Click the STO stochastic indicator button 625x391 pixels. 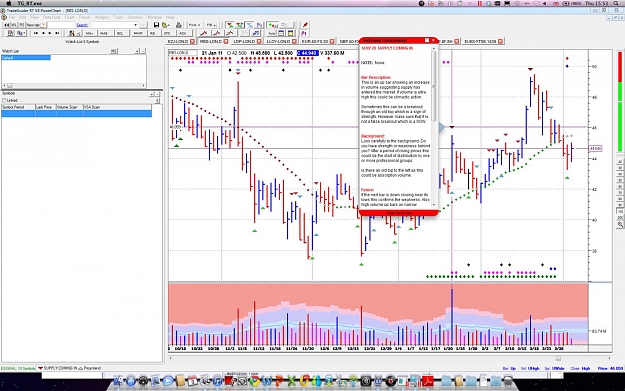tap(167, 33)
